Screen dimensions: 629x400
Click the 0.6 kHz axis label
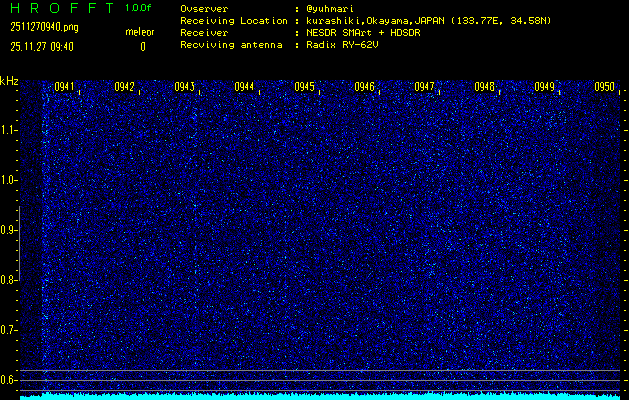[9, 380]
